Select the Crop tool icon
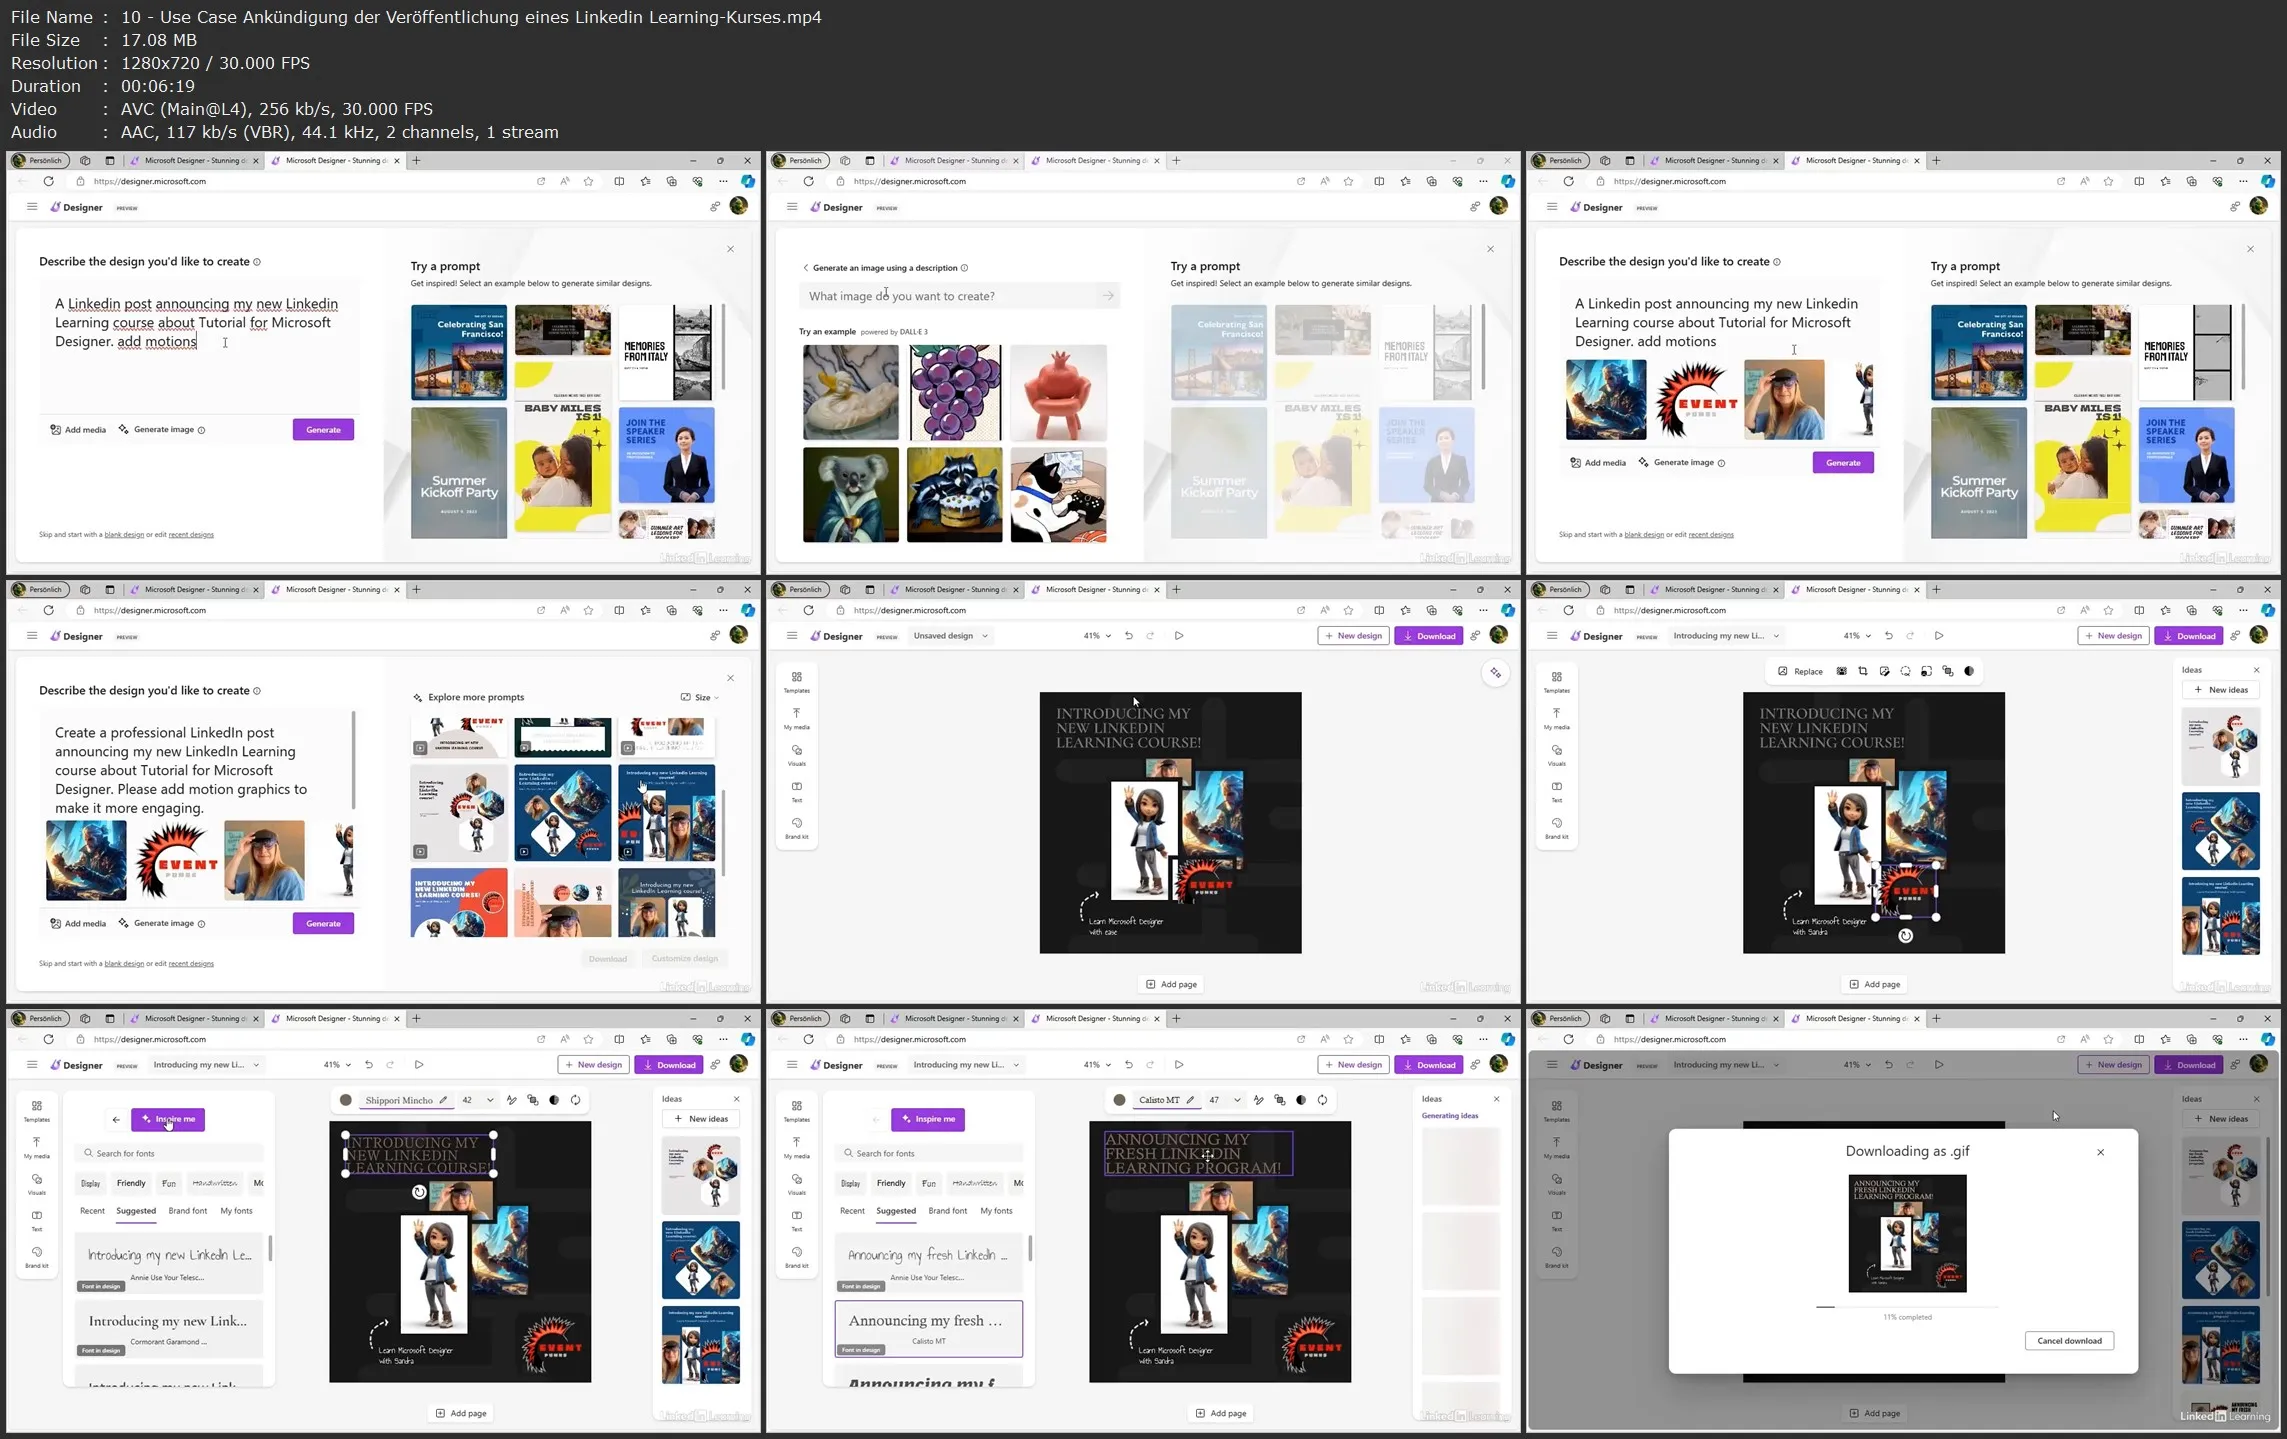2287x1439 pixels. coord(1863,671)
